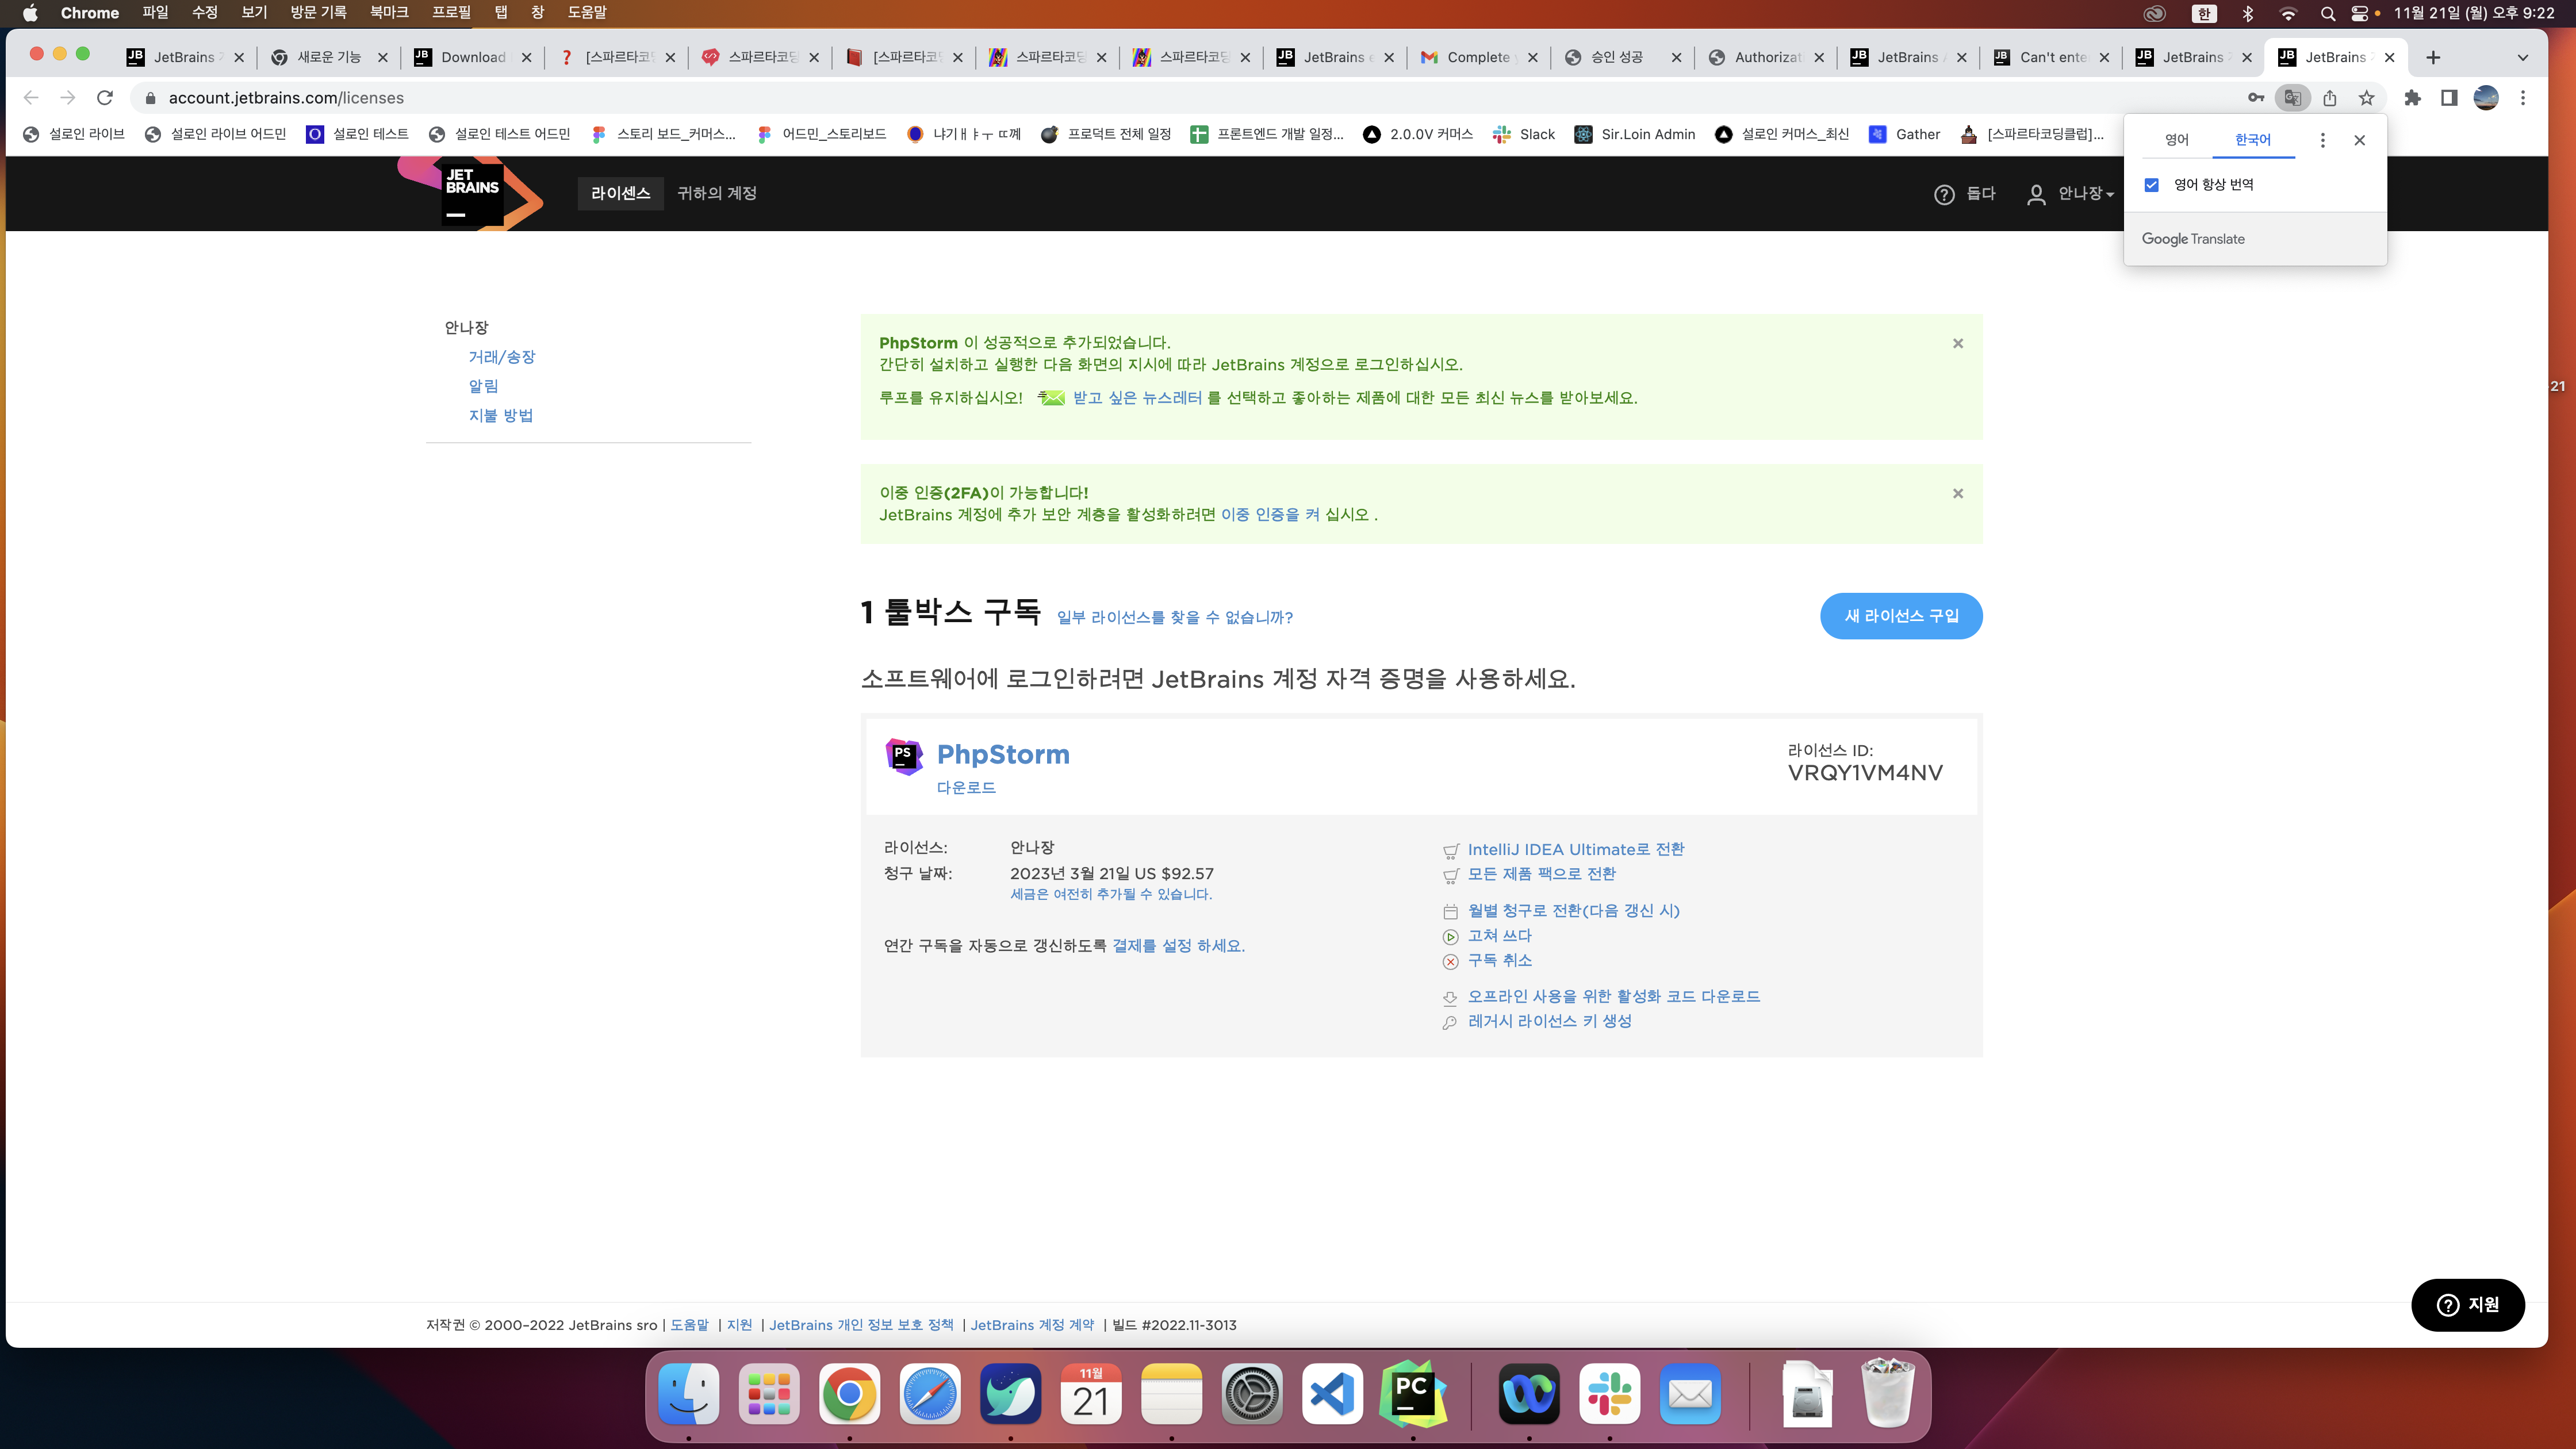Expand the 안나장 user account dropdown
Screen dimensions: 2576x1449
click(x=2070, y=194)
